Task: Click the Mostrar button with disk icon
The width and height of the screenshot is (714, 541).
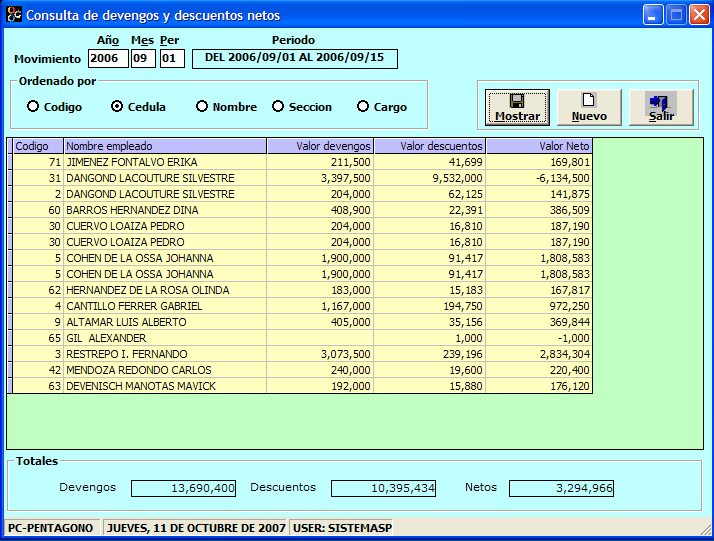Action: click(517, 107)
